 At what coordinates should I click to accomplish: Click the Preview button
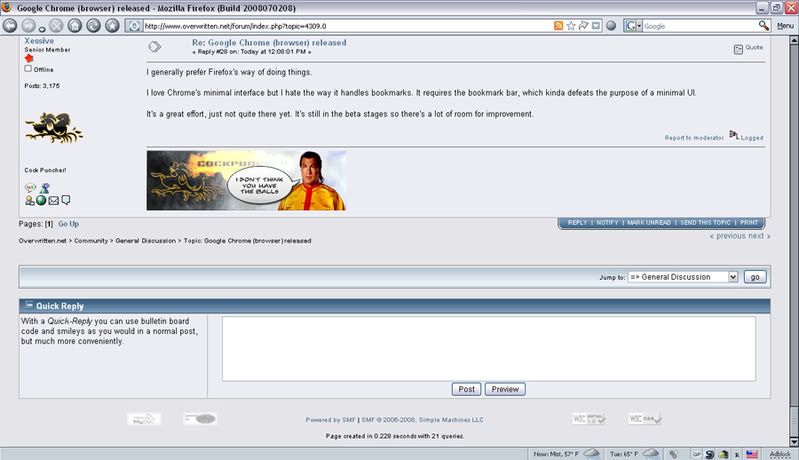pyautogui.click(x=505, y=389)
